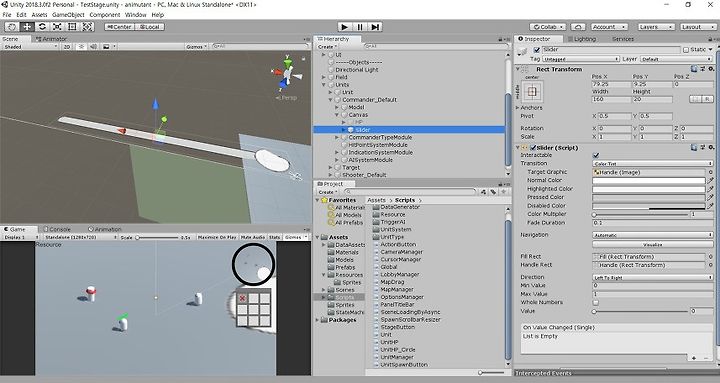Viewport: 720px width, 383px height.
Task: Click Rect Transform raw edit mode R button
Action: pyautogui.click(x=708, y=99)
